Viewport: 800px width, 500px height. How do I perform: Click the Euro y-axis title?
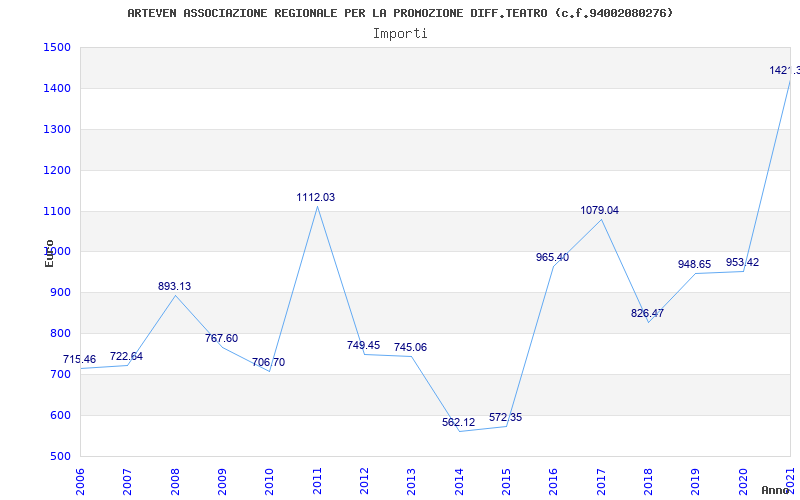(49, 253)
